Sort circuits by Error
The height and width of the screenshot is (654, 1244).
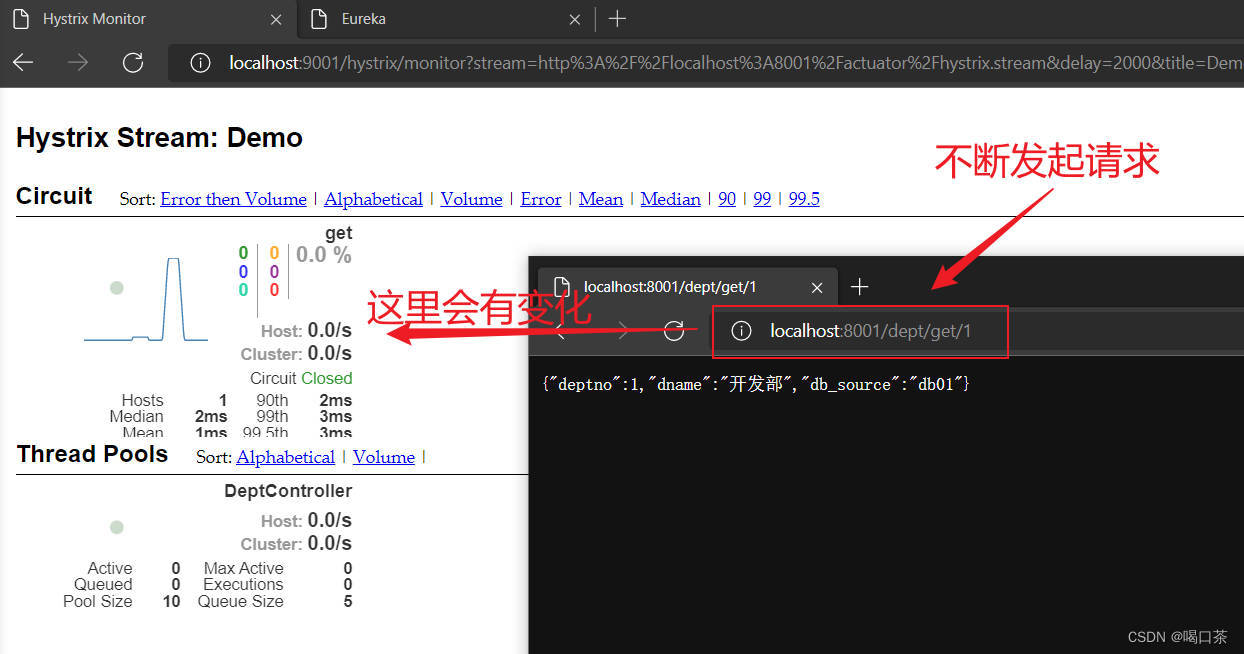[541, 199]
